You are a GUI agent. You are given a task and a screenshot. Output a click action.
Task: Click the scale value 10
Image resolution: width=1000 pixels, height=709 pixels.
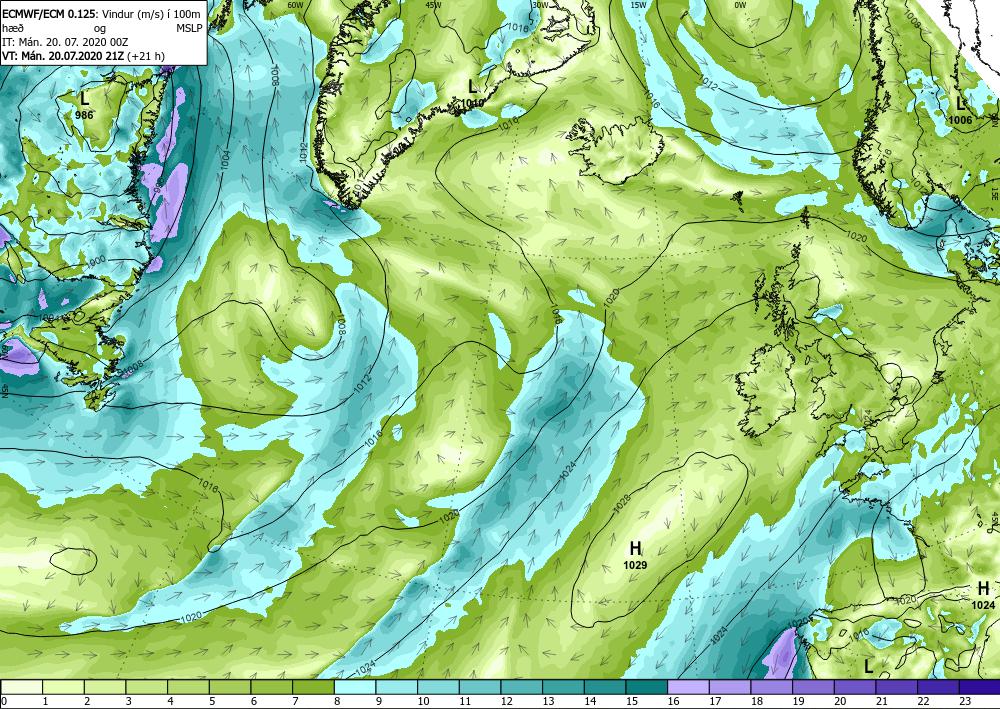423,702
